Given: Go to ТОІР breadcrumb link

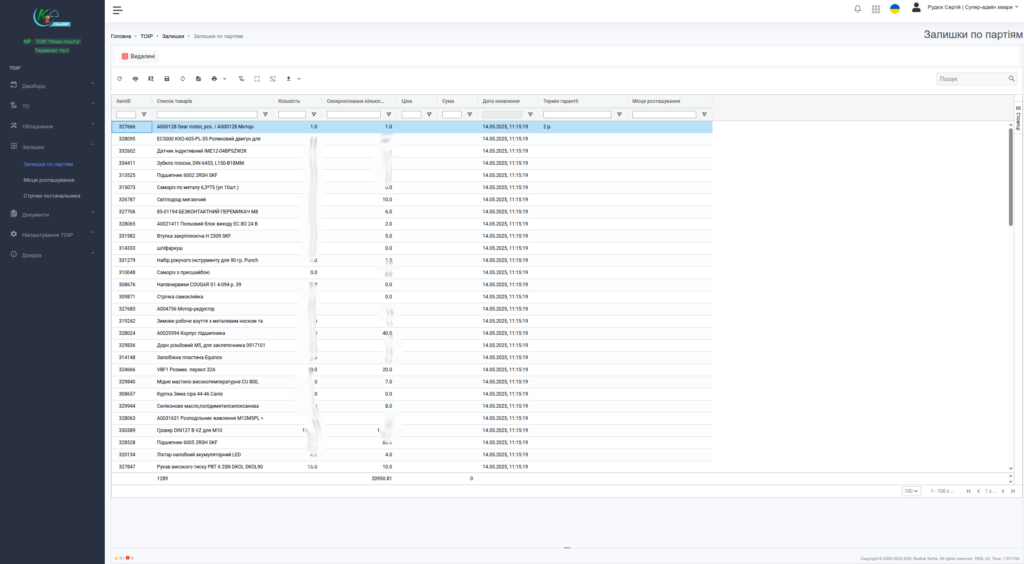Looking at the screenshot, I should [147, 36].
